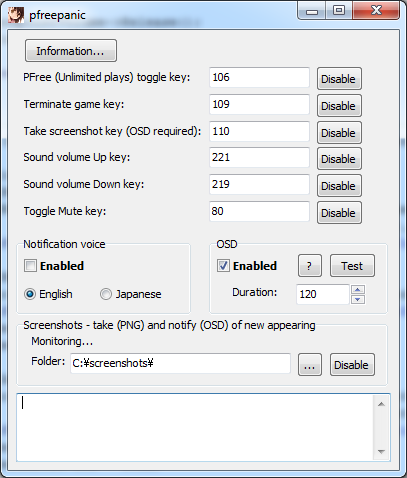407x478 pixels.
Task: Browse for screenshots folder with ... button
Action: tap(310, 365)
